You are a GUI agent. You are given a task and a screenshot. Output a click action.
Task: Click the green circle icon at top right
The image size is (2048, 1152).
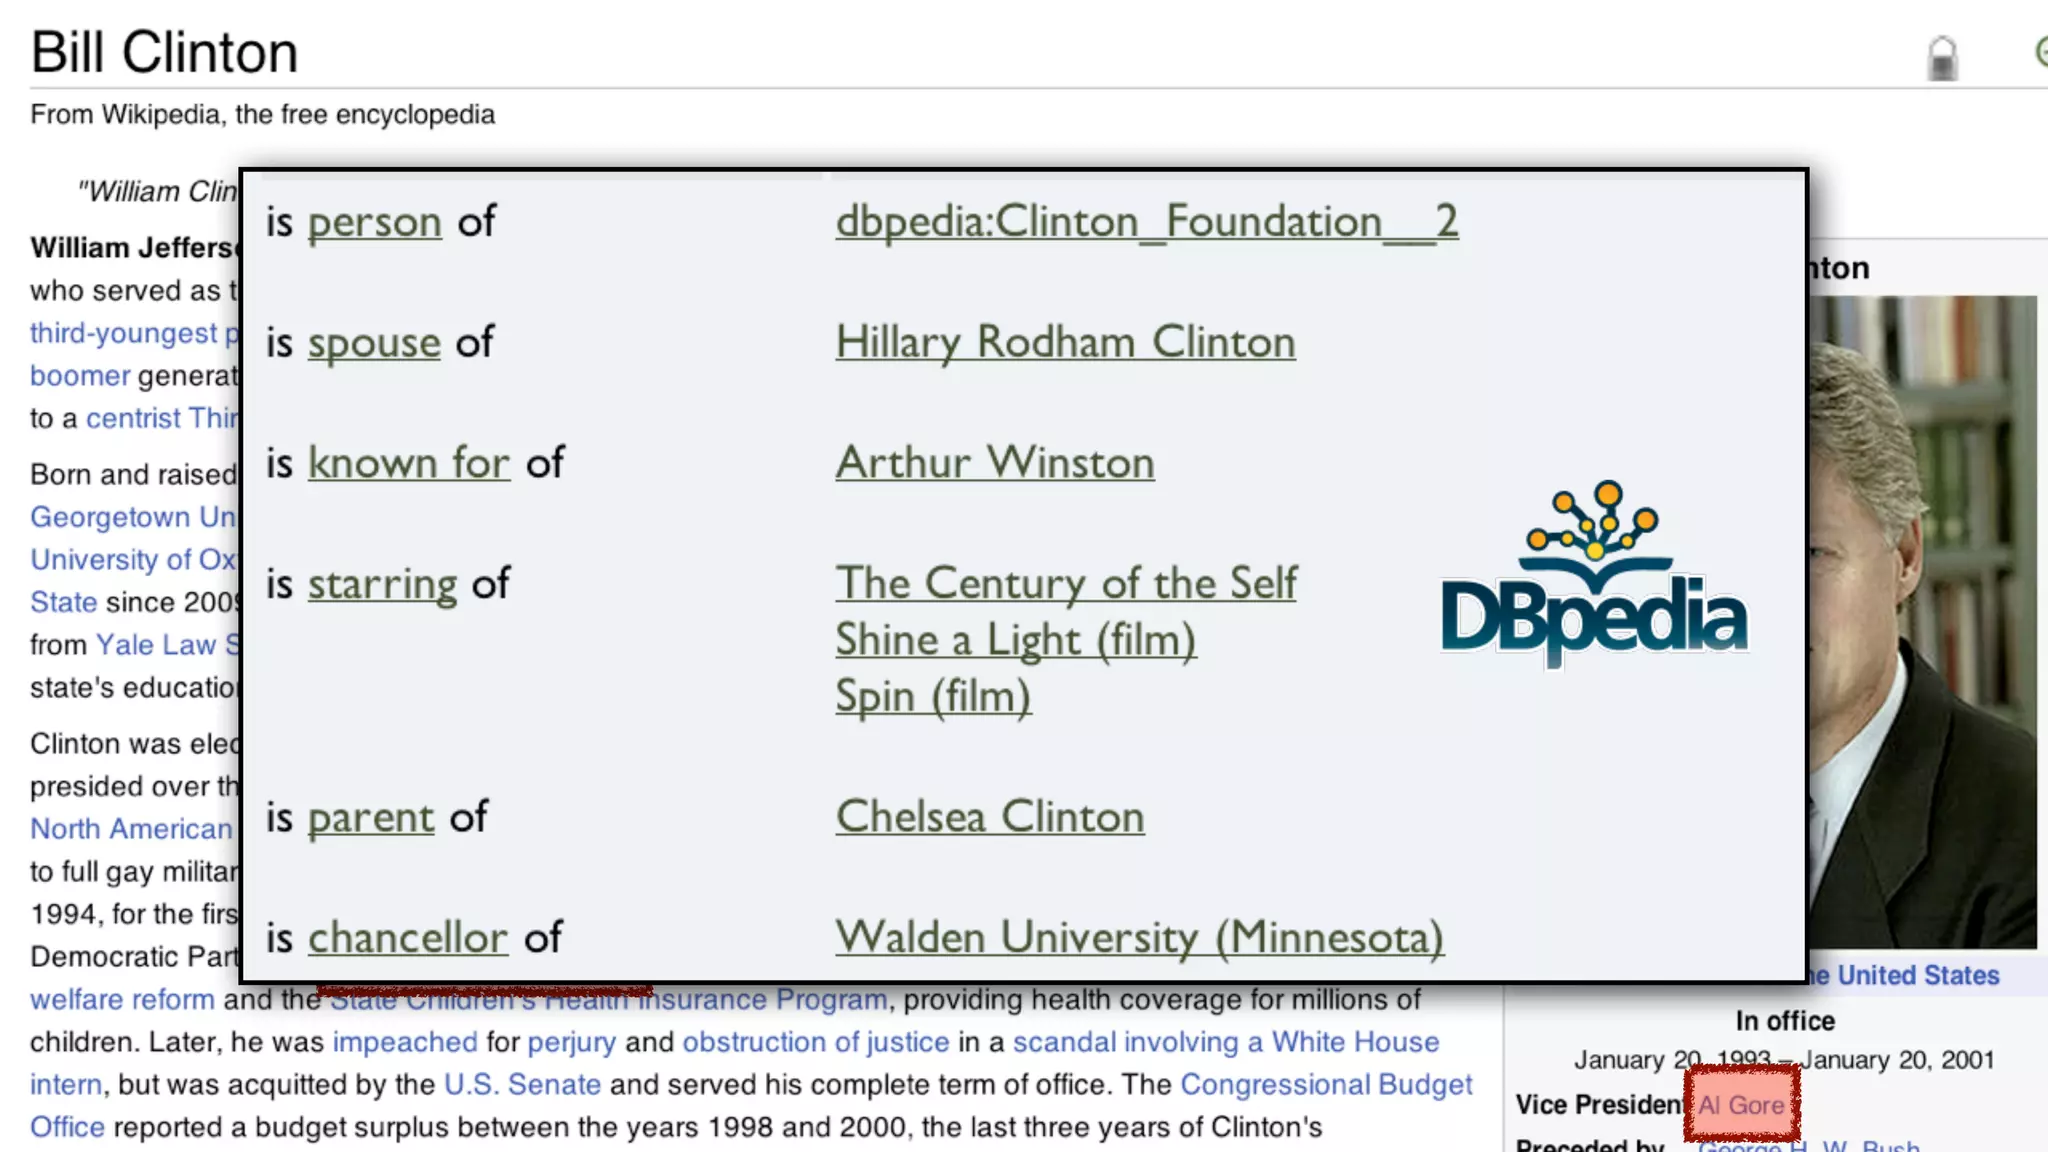click(x=2040, y=52)
